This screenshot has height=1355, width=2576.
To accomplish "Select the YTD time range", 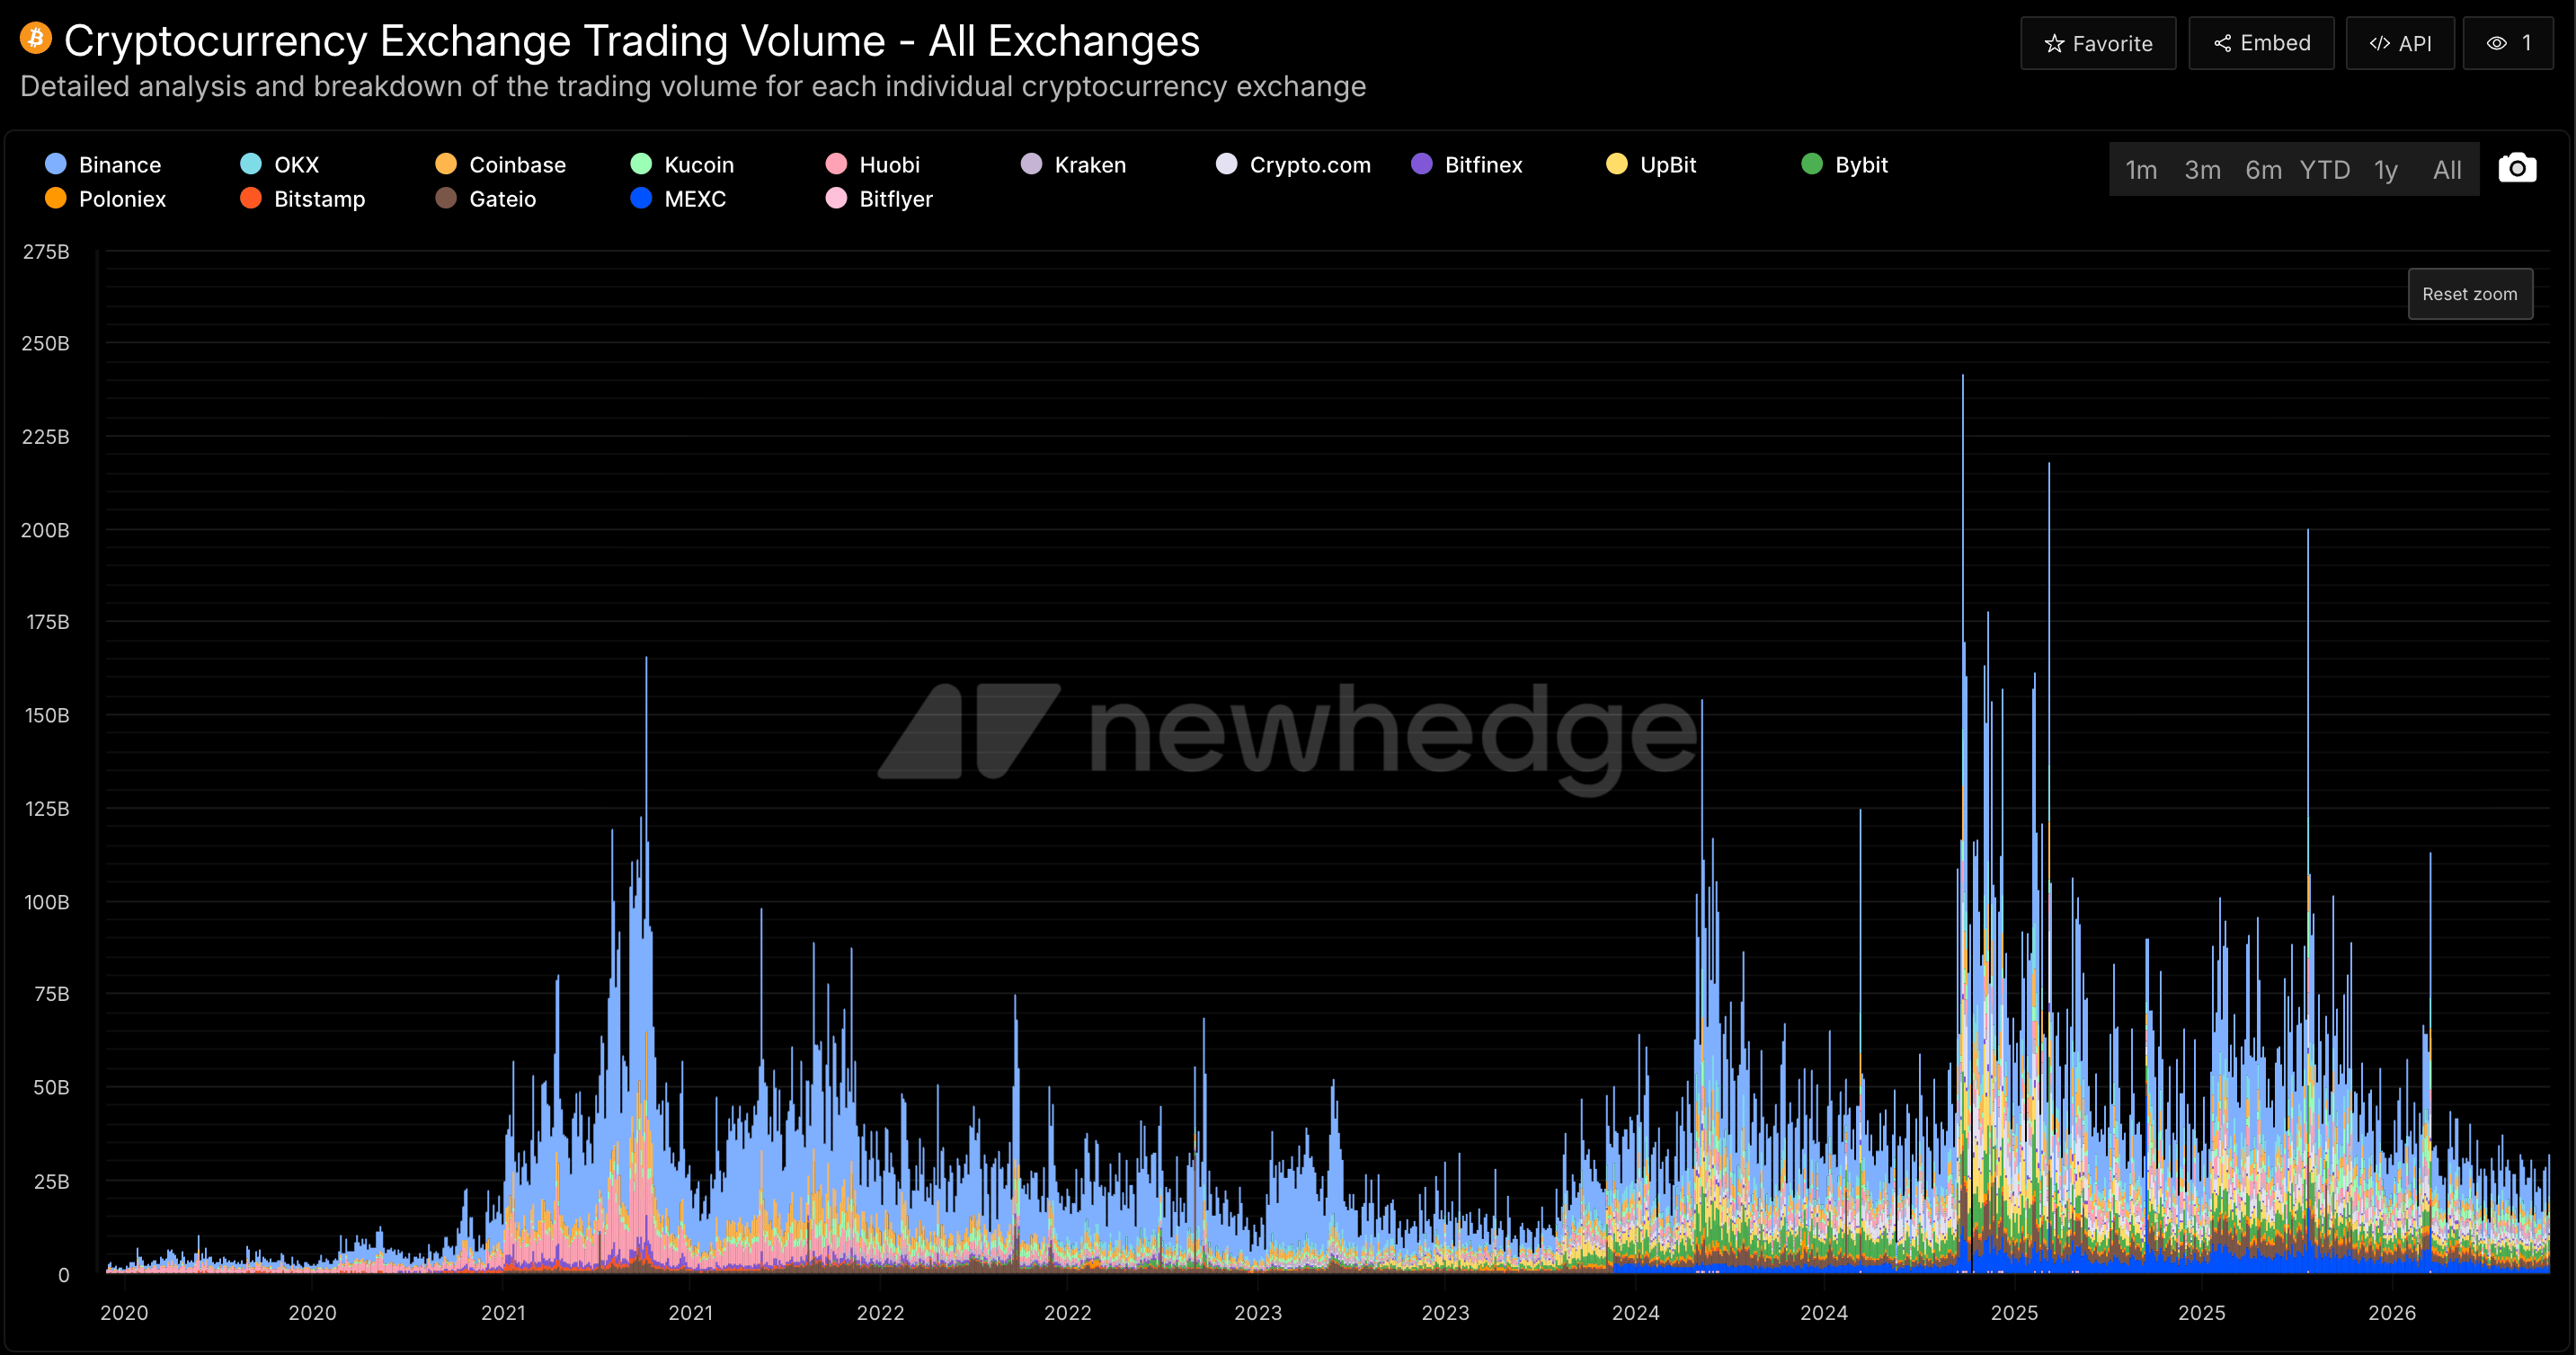I will click(2324, 170).
